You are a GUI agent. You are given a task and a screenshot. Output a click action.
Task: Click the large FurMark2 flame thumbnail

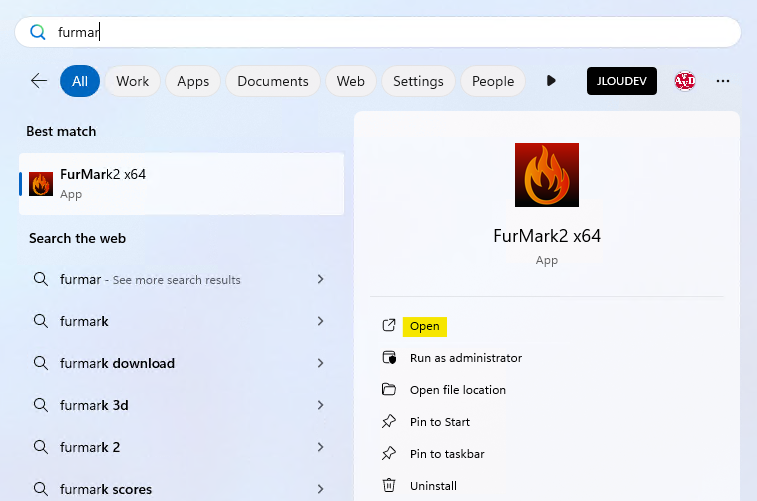pyautogui.click(x=547, y=175)
